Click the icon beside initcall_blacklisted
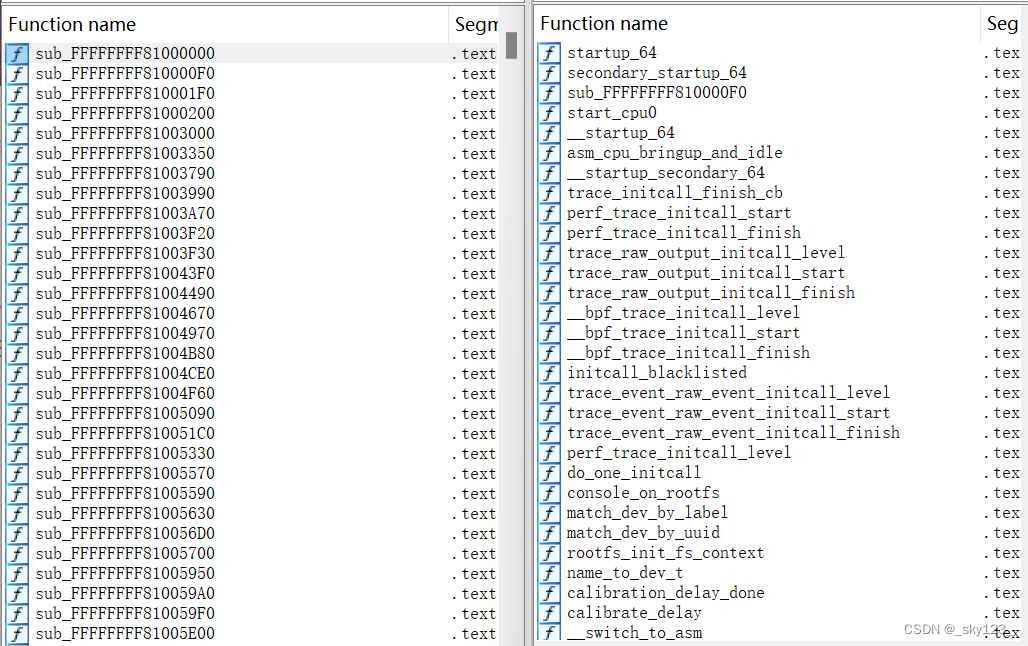1028x646 pixels. 549,373
